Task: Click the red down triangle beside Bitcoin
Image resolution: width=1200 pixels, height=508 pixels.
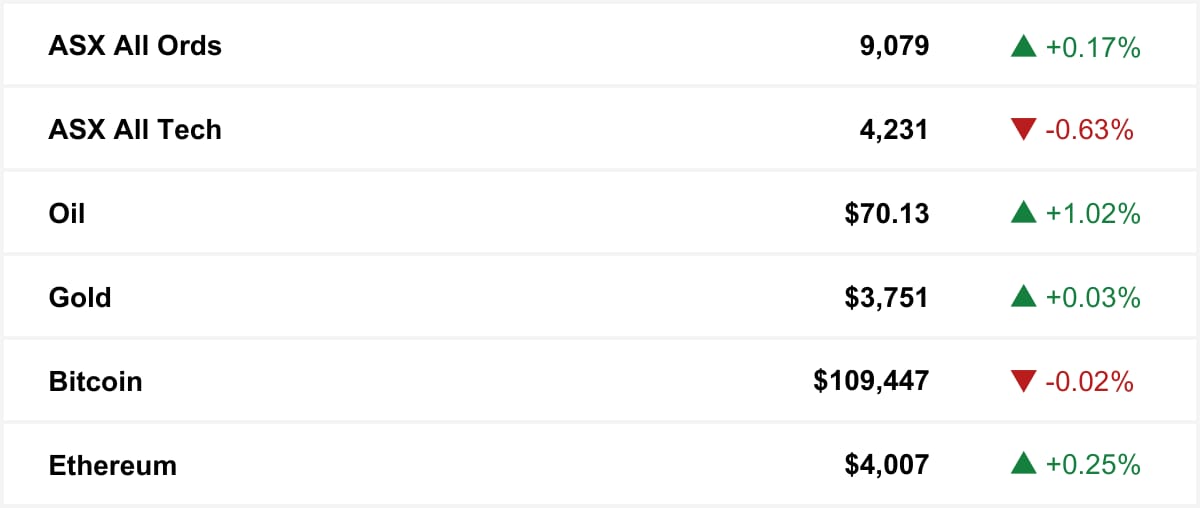Action: [1023, 382]
